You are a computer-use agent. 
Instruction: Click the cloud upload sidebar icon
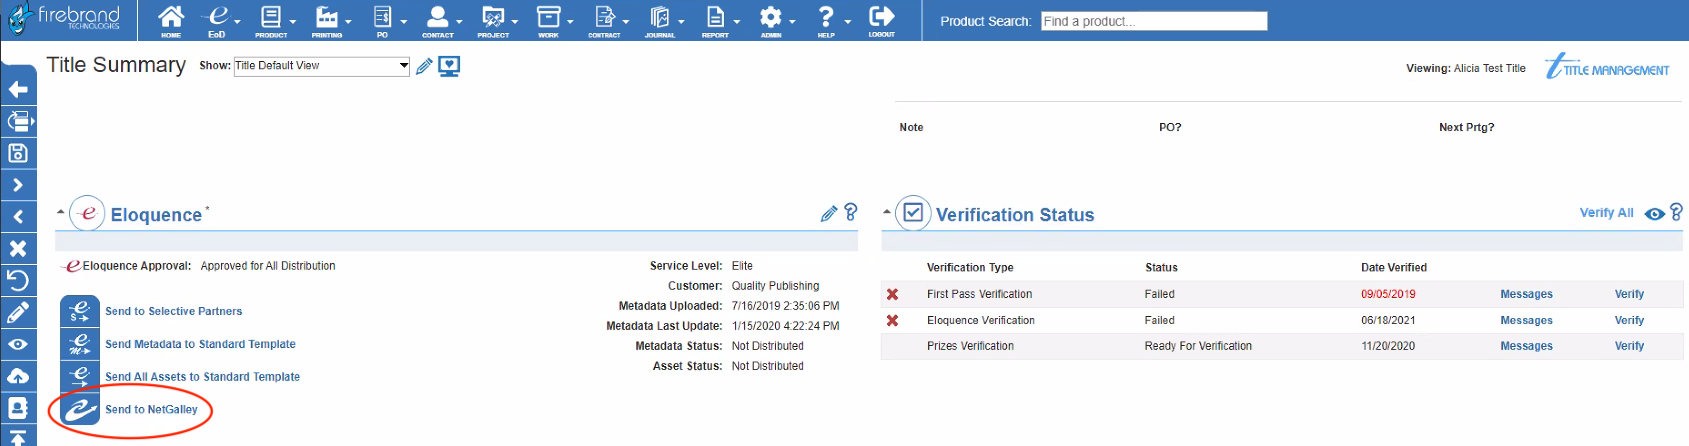(x=18, y=376)
